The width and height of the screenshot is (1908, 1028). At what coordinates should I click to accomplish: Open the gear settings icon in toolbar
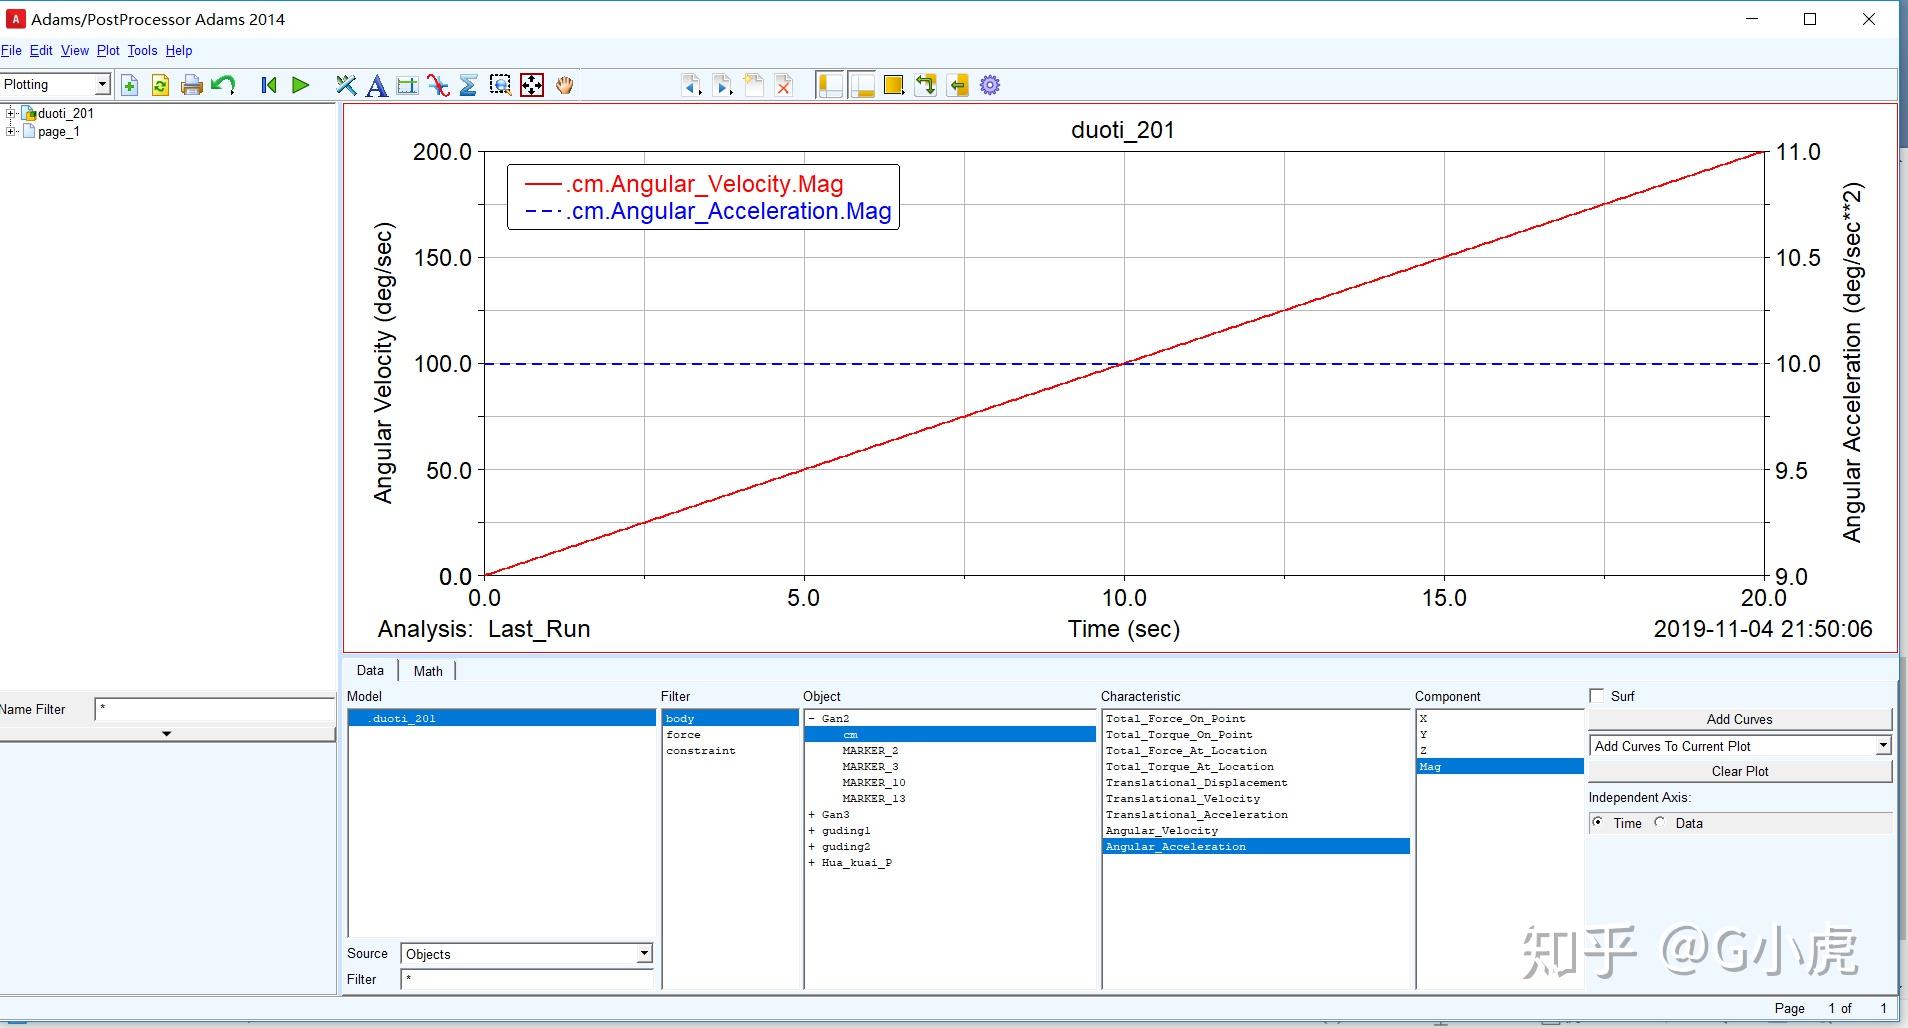pos(990,86)
